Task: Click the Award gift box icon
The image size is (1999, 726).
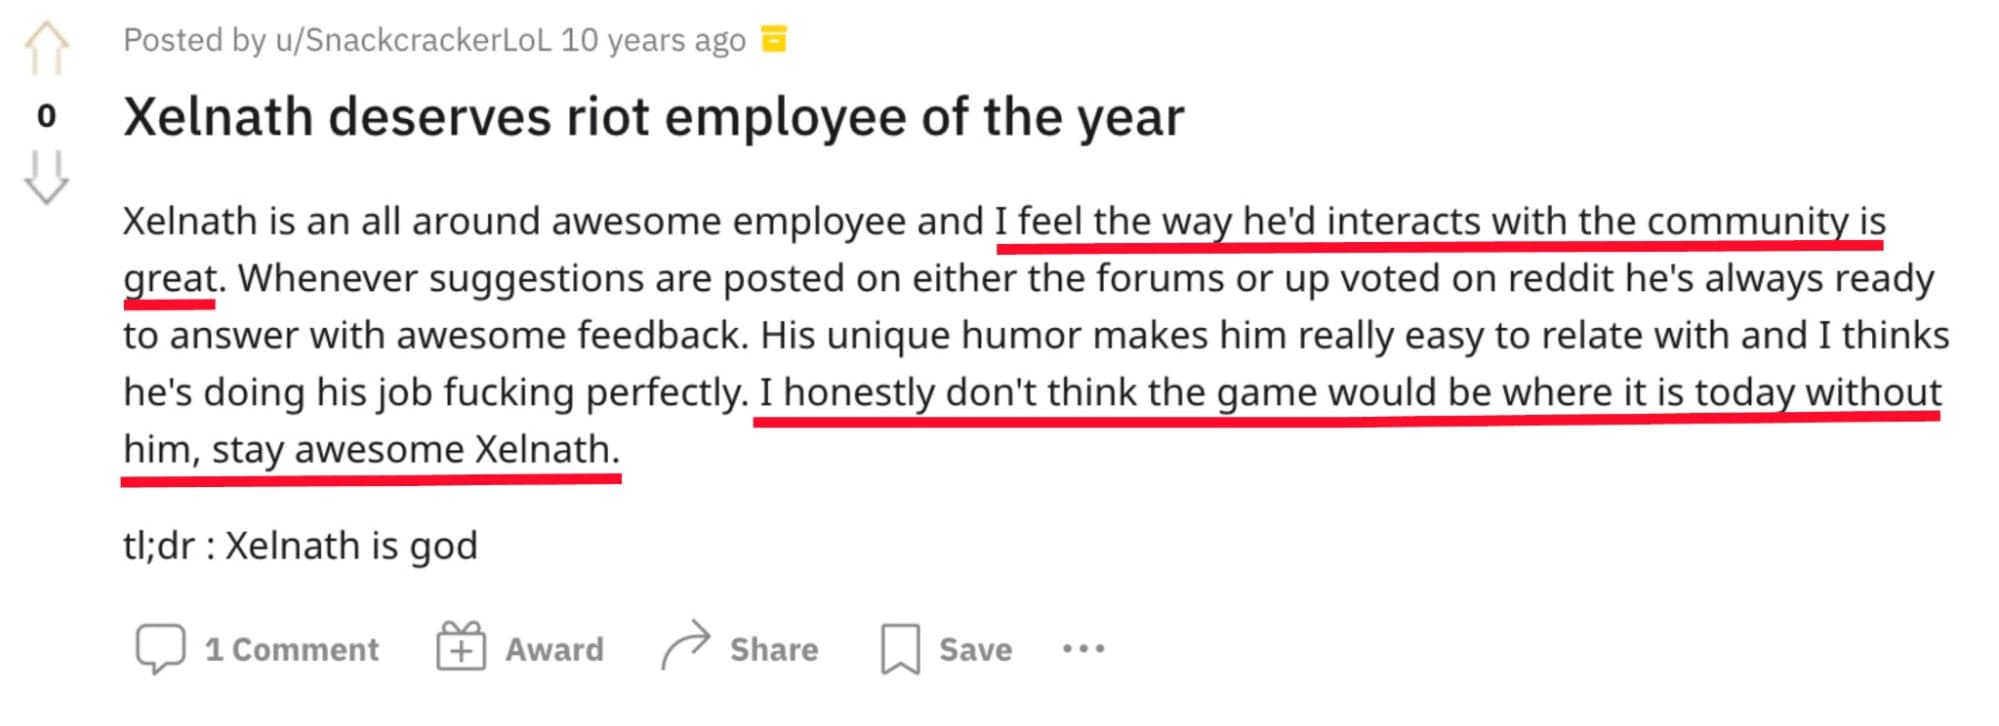Action: coord(461,648)
